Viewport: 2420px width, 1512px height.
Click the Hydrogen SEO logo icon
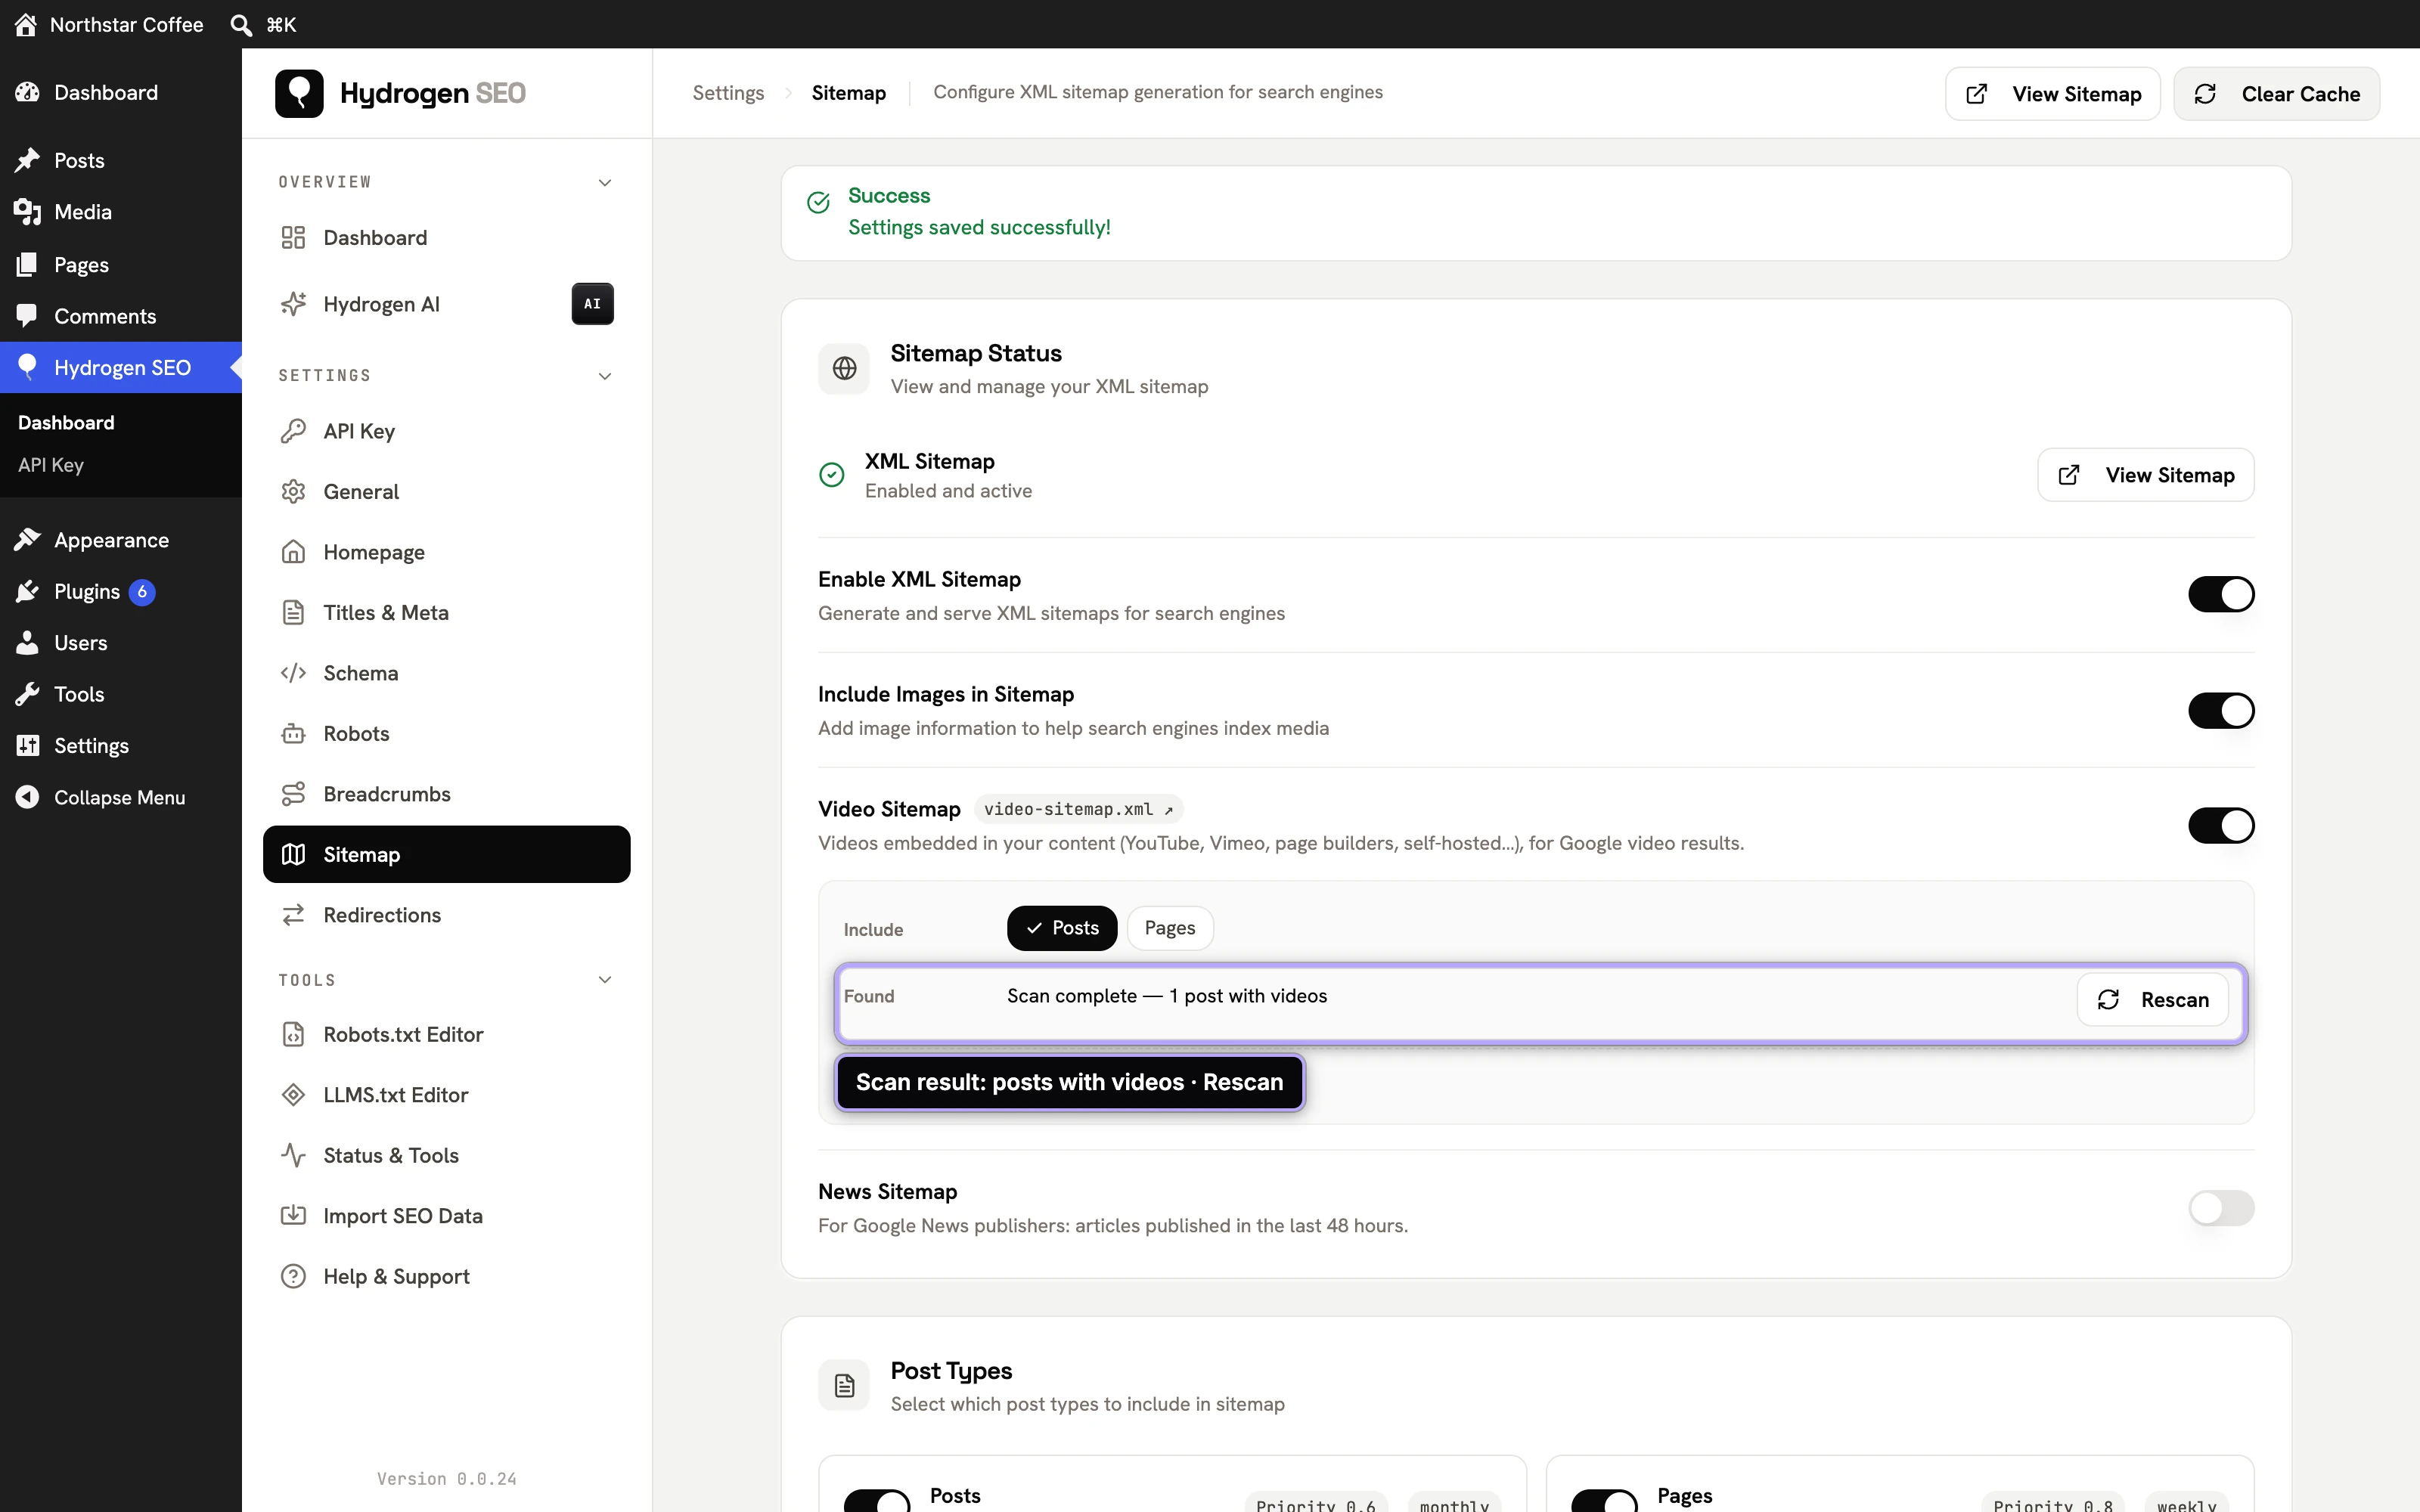pos(299,93)
